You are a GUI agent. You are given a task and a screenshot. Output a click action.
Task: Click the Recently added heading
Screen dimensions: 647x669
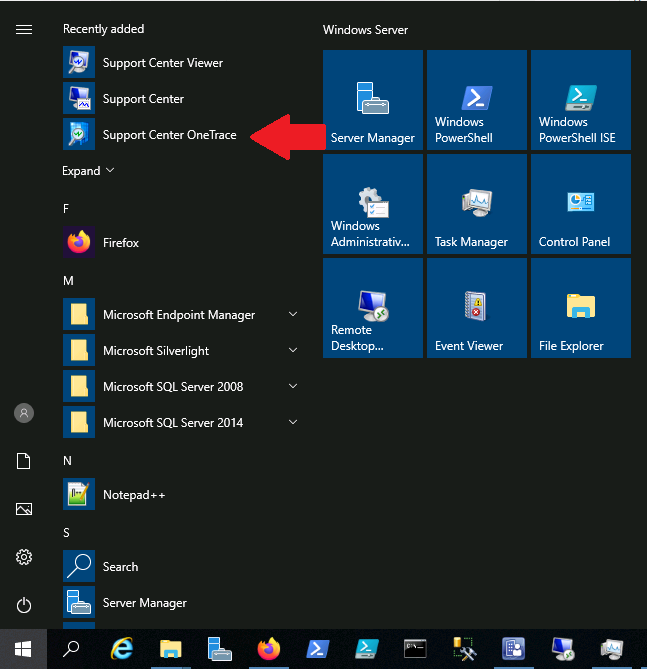[x=104, y=29]
